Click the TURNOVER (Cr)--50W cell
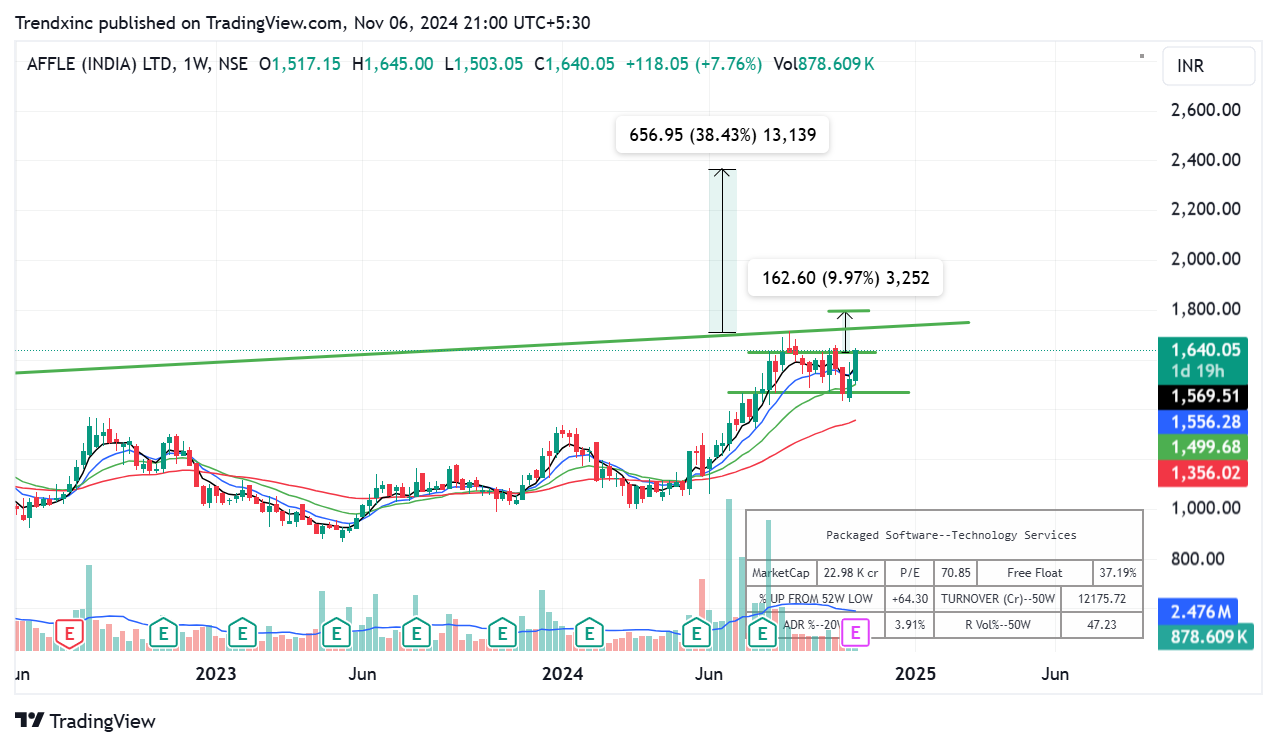1277x747 pixels. click(999, 599)
